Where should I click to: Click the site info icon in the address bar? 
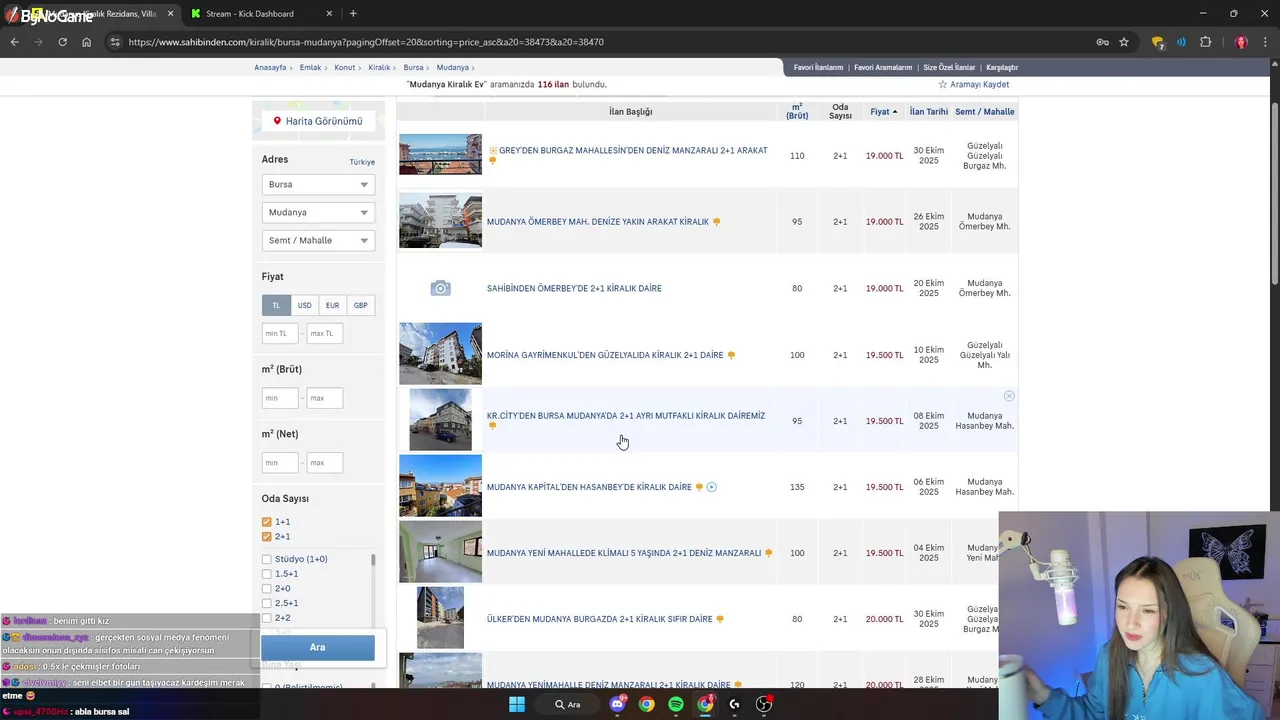click(115, 42)
